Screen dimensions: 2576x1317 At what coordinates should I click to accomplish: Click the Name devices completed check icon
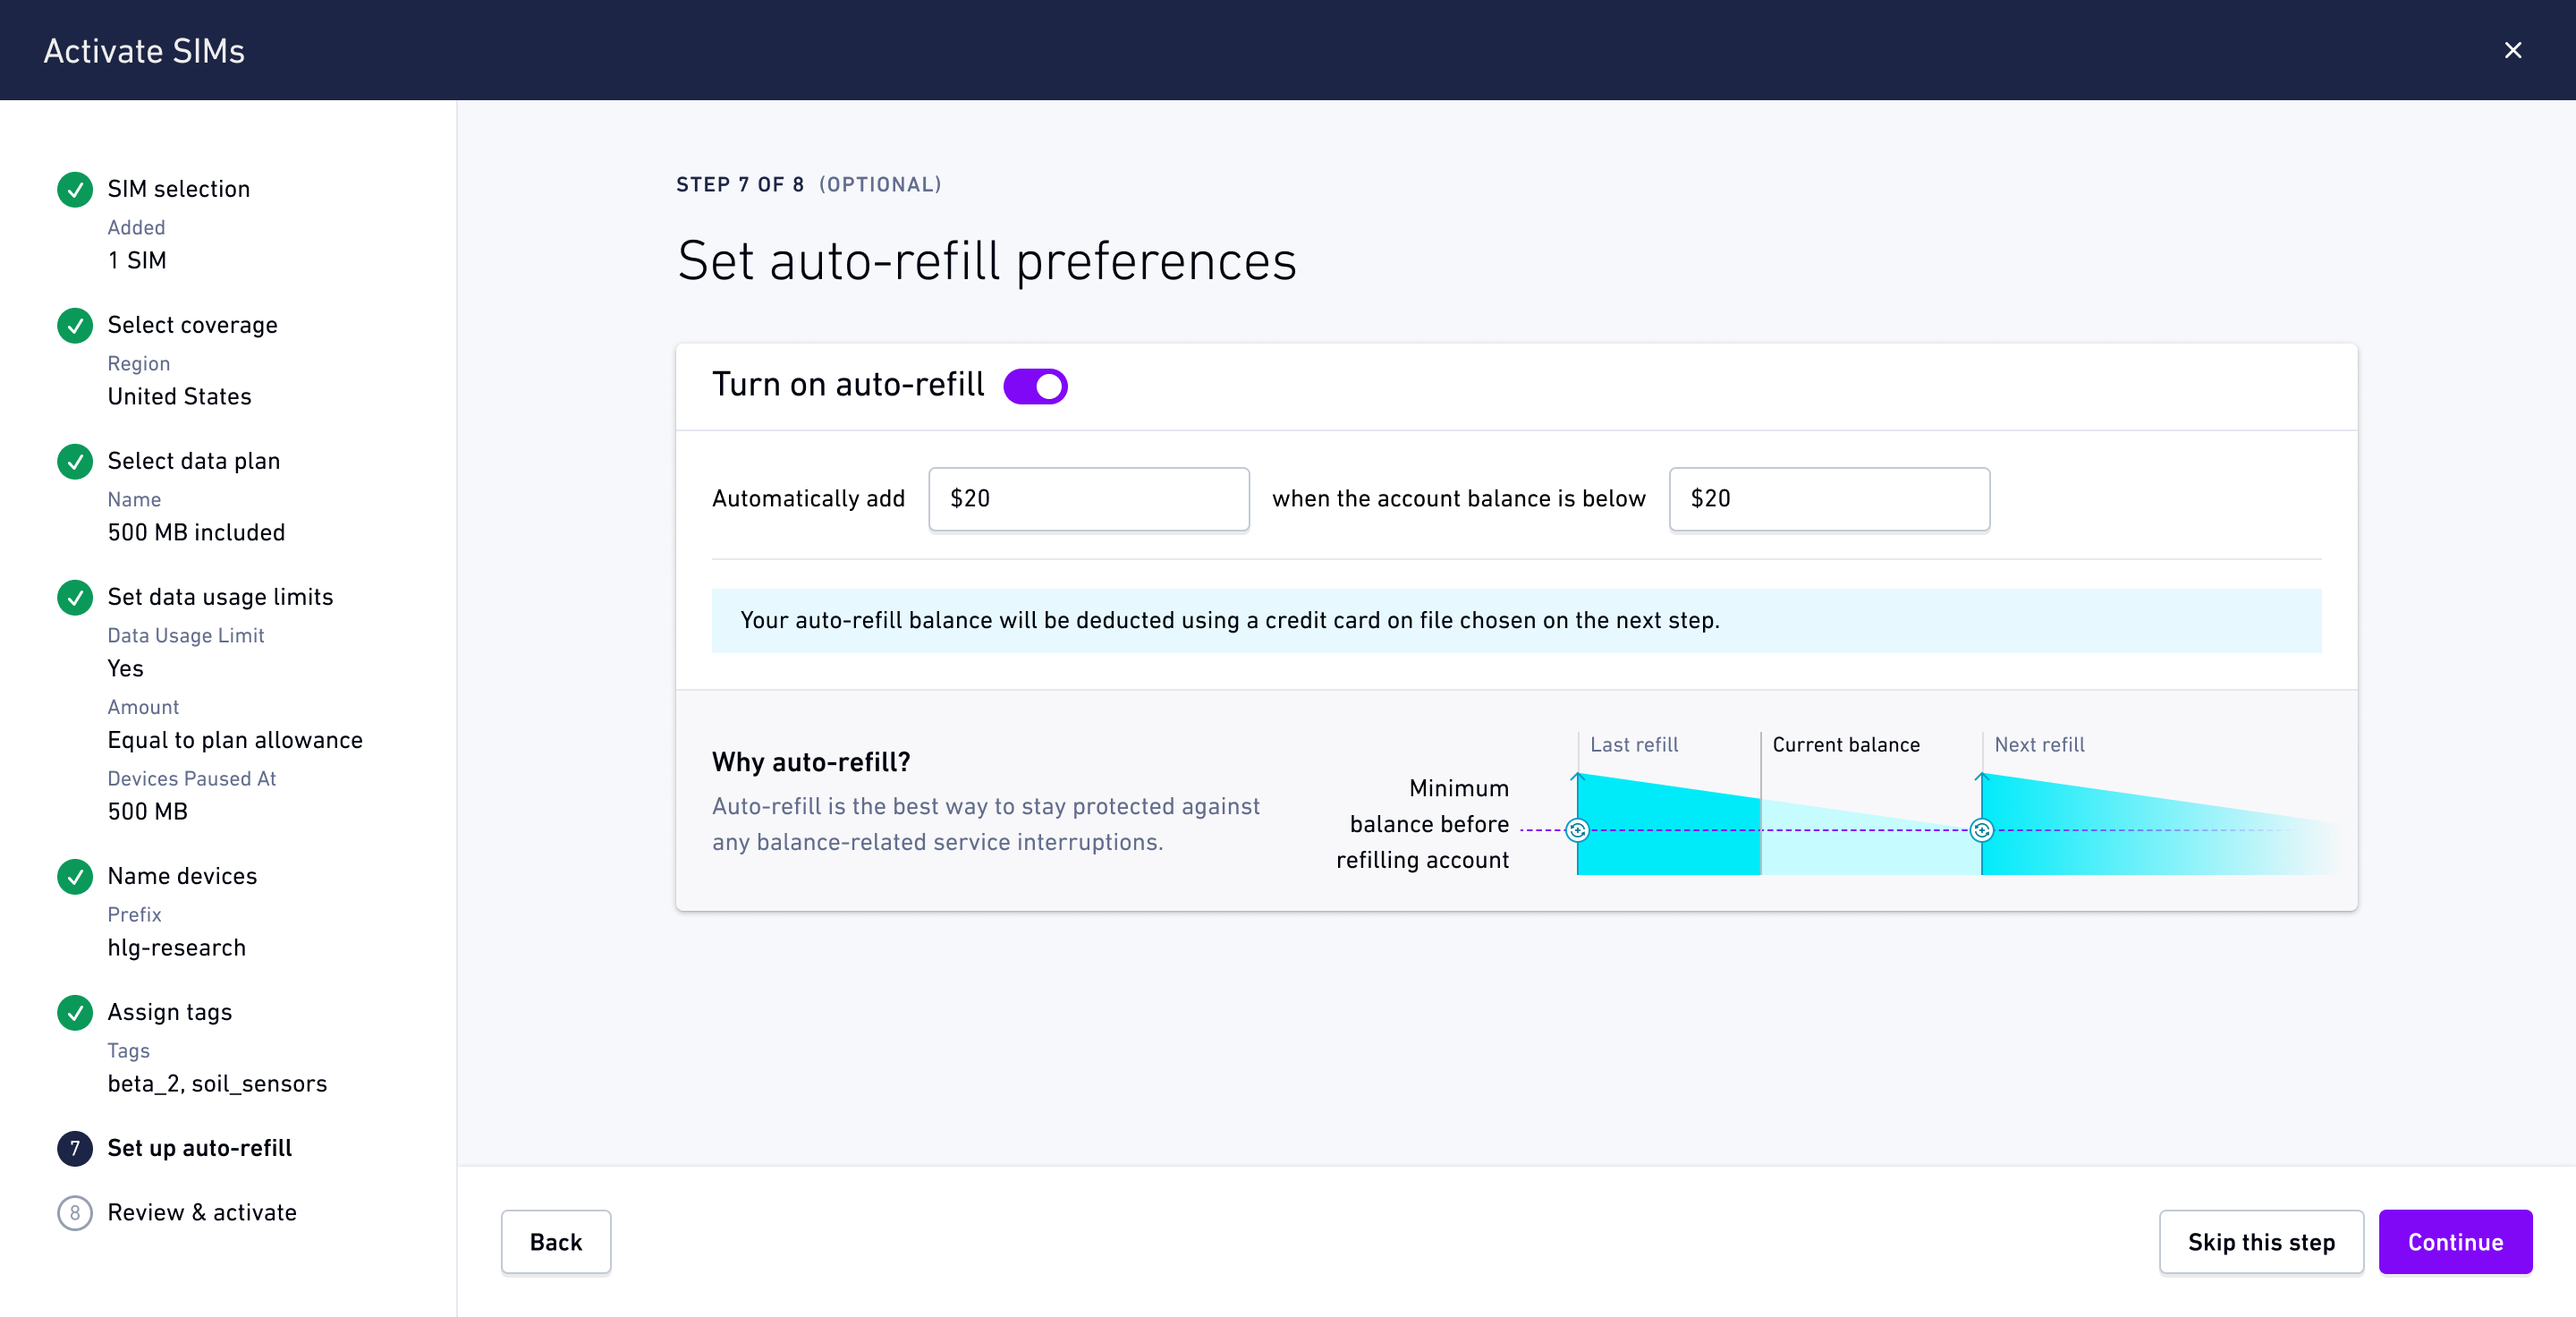point(75,878)
